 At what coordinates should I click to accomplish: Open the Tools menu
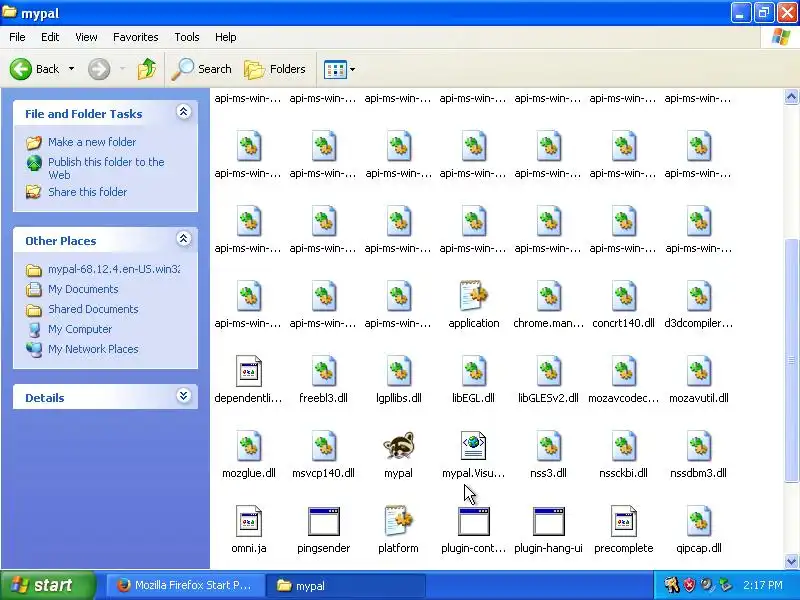187,37
